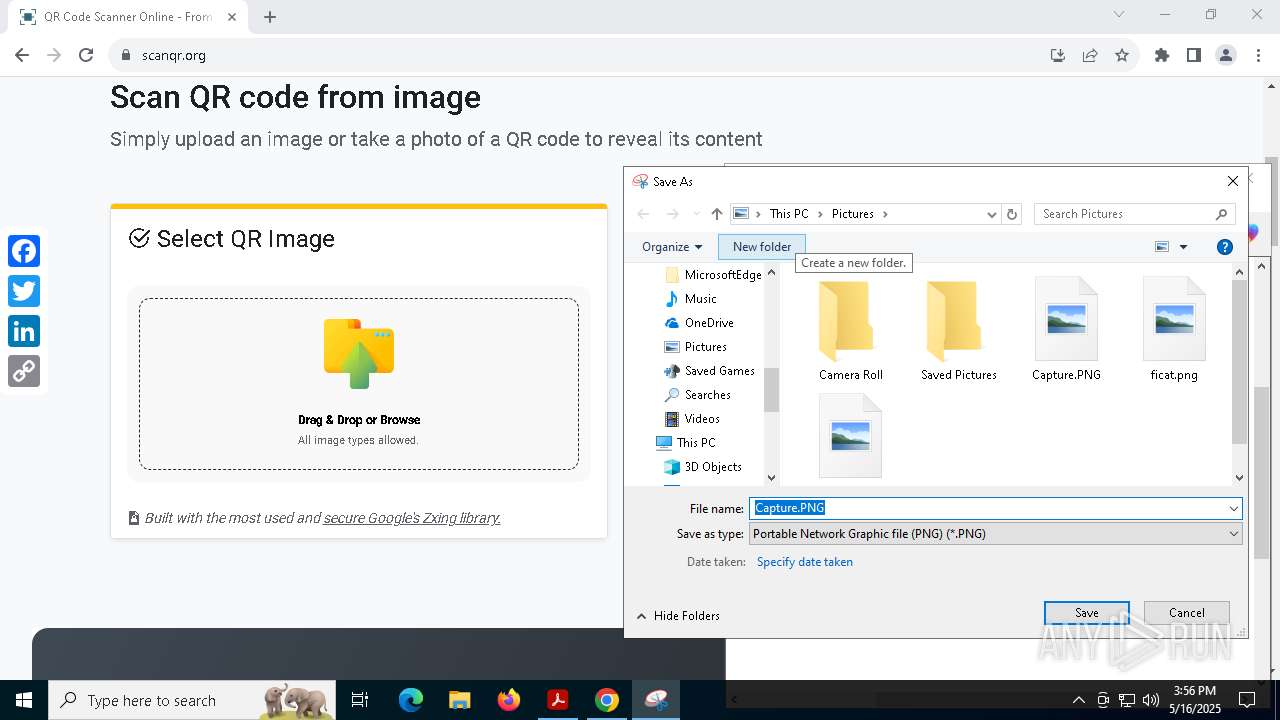Click the search magnifier in Search Pictures
Screen dimensions: 1280x720
click(1221, 214)
